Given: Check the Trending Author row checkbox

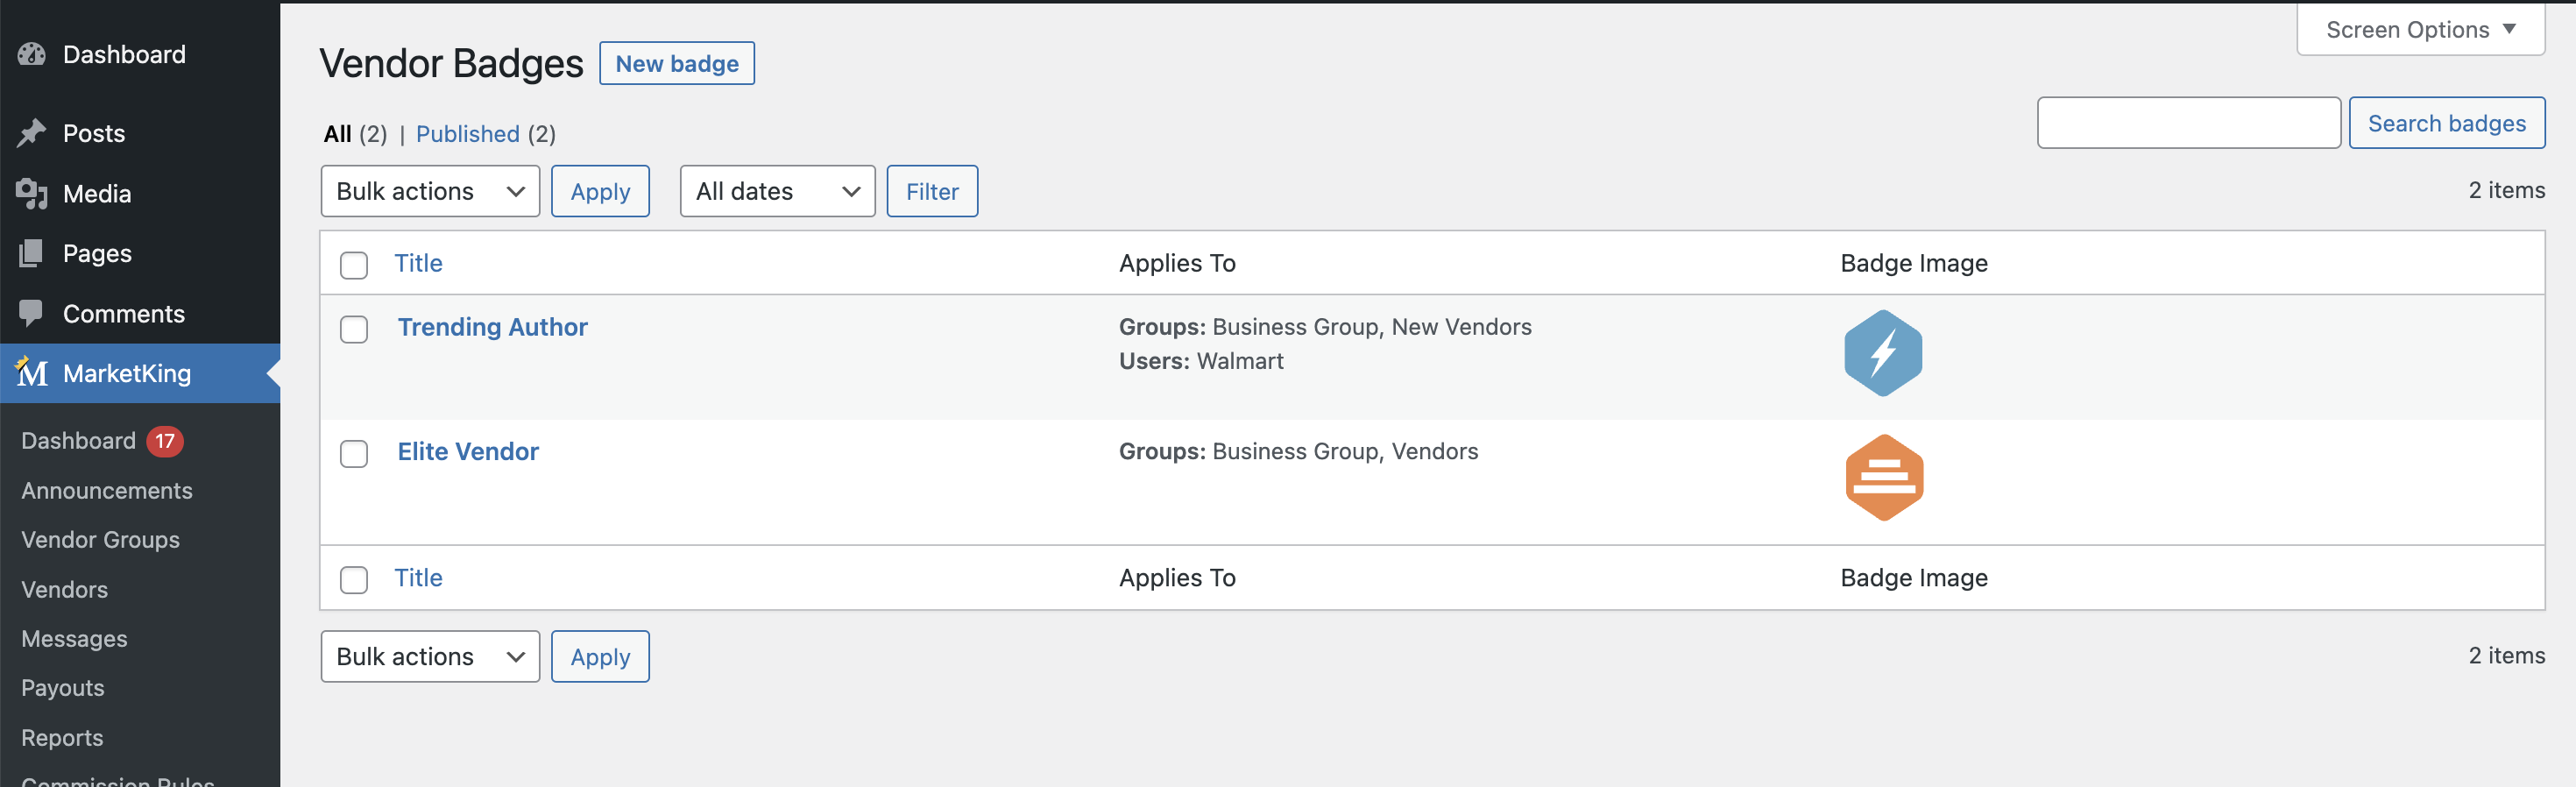Looking at the screenshot, I should coord(354,329).
